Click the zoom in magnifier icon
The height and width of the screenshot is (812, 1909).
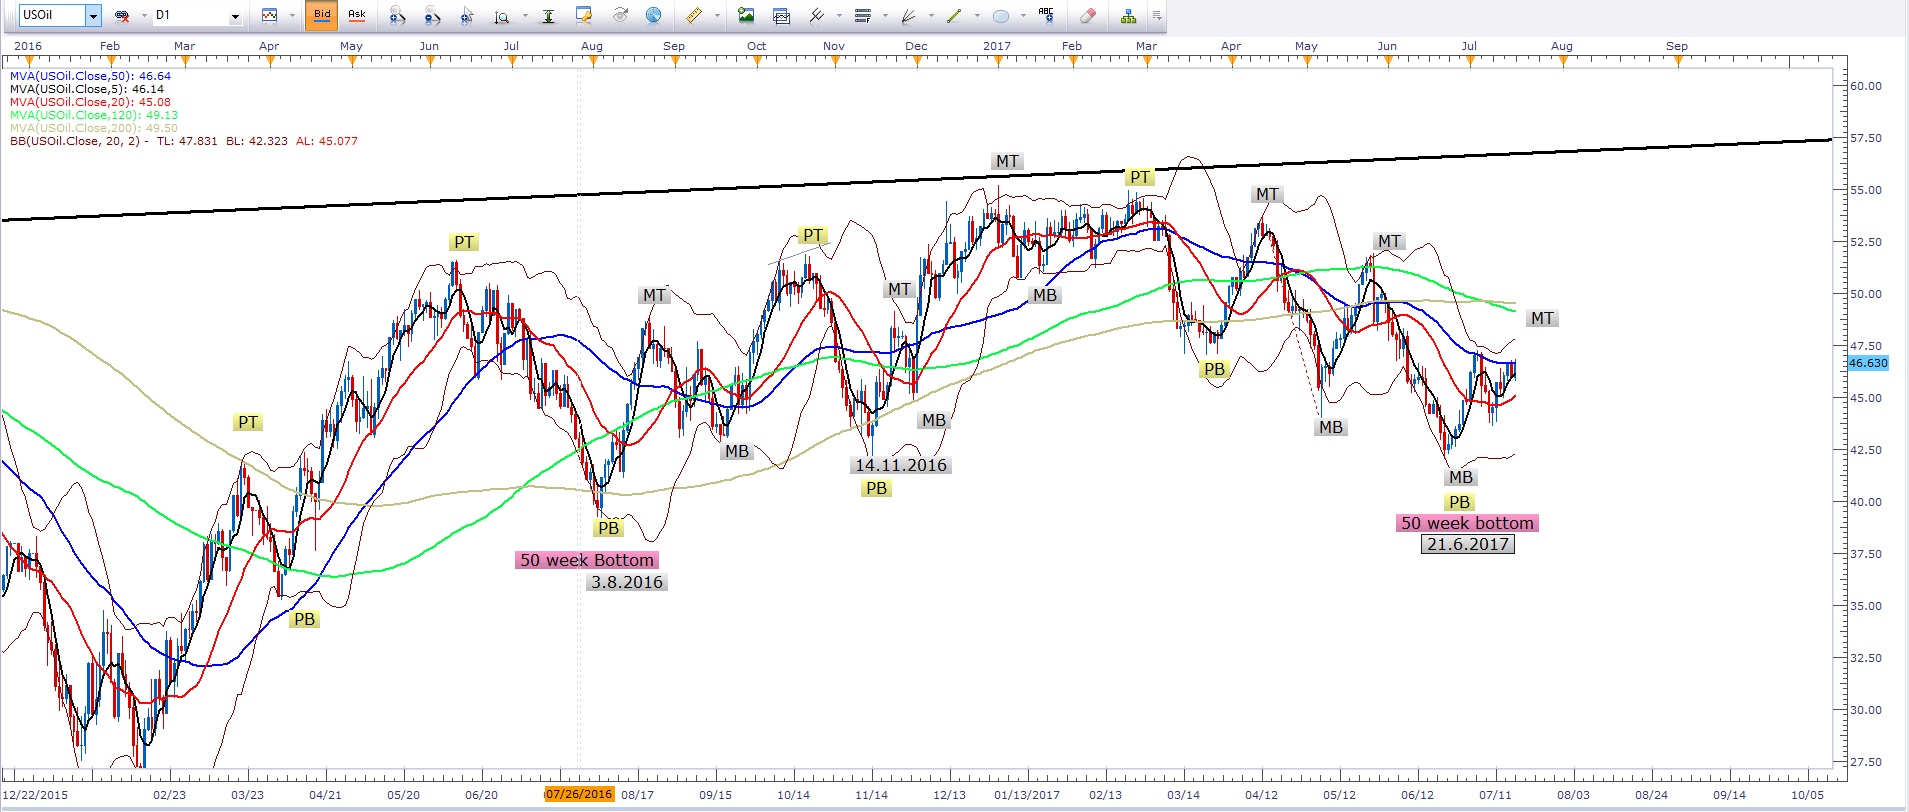(x=397, y=15)
